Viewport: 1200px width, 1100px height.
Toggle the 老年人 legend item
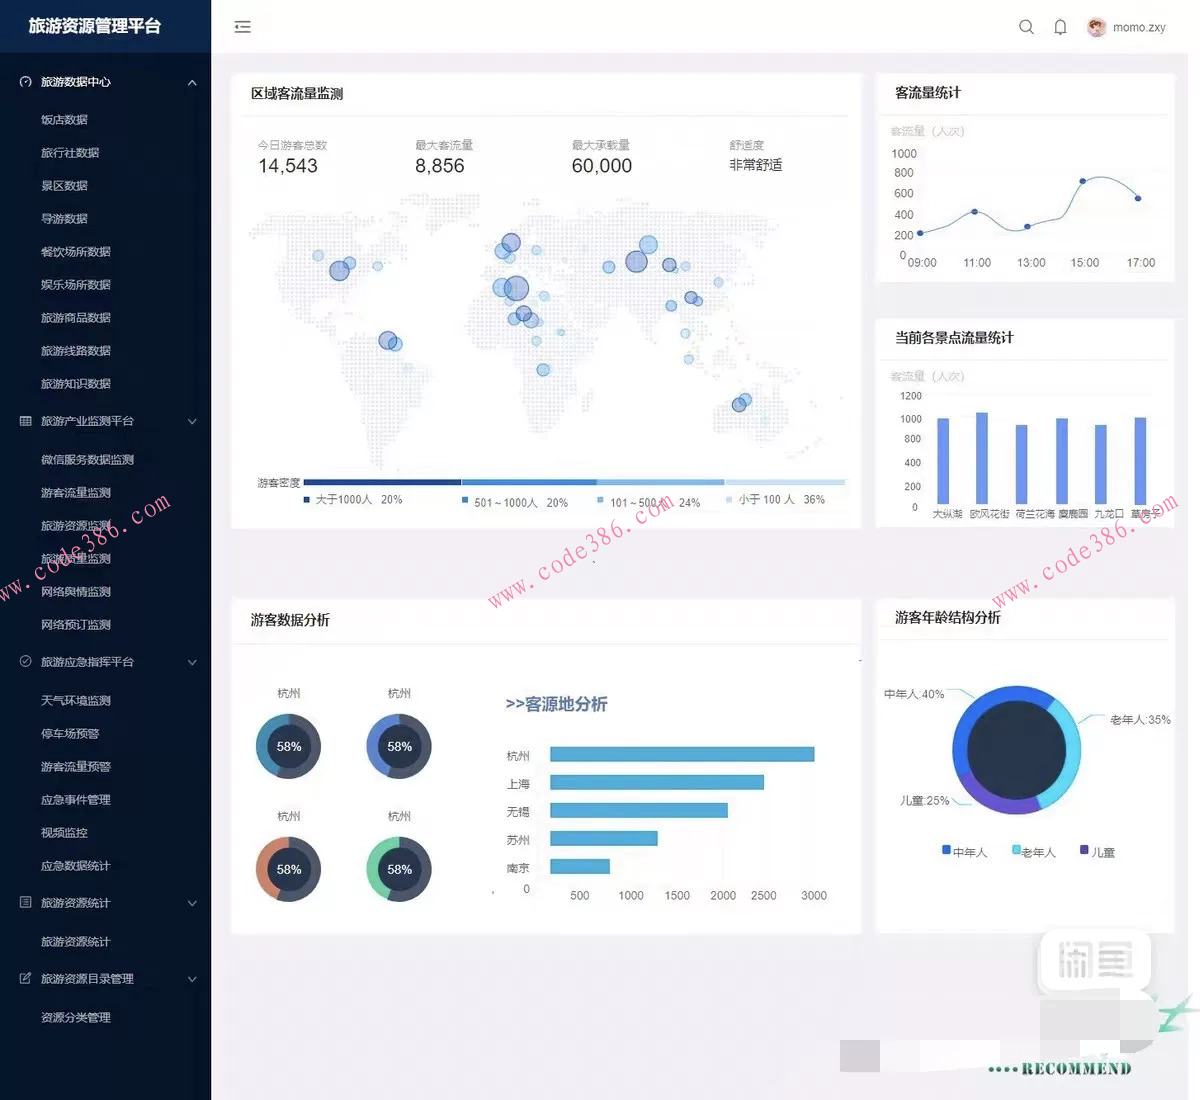(1034, 852)
